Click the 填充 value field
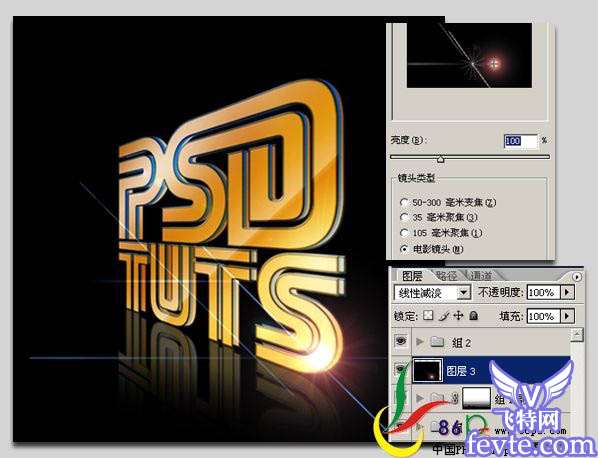 pos(543,316)
